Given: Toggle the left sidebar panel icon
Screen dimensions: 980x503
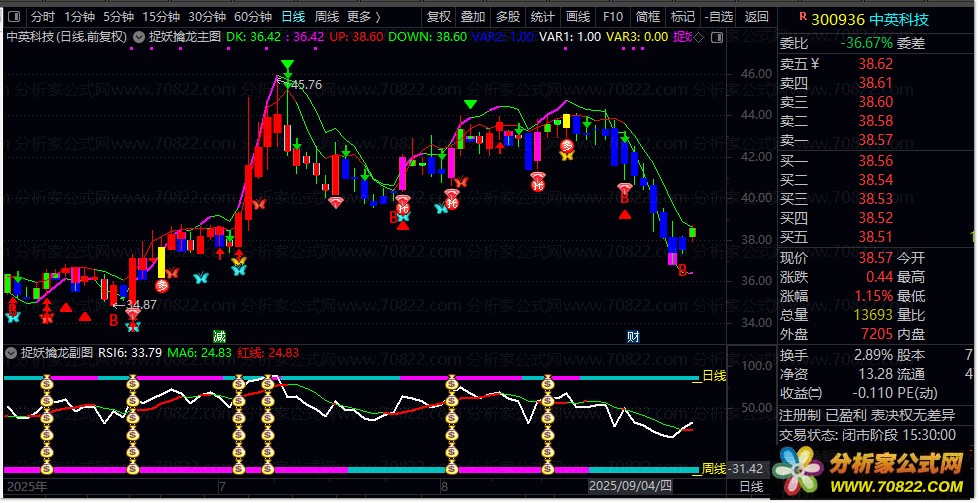Looking at the screenshot, I should coord(14,17).
